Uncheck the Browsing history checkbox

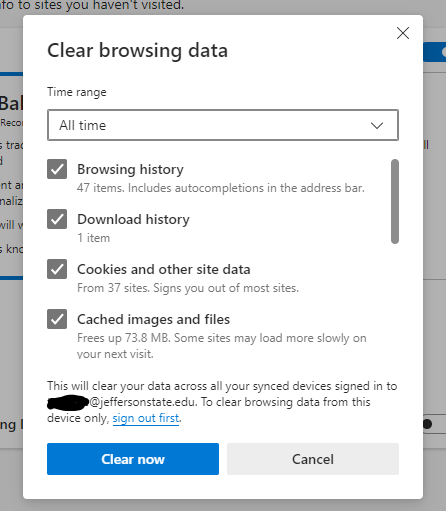[x=57, y=169]
